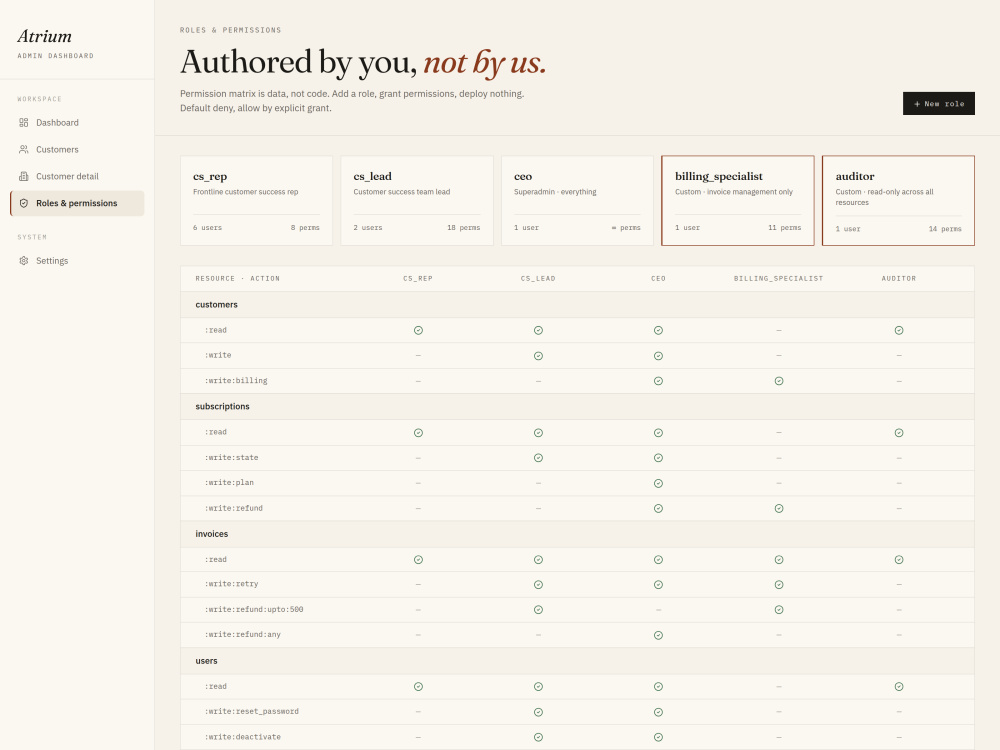Click check for customers :read under ceo

[658, 330]
